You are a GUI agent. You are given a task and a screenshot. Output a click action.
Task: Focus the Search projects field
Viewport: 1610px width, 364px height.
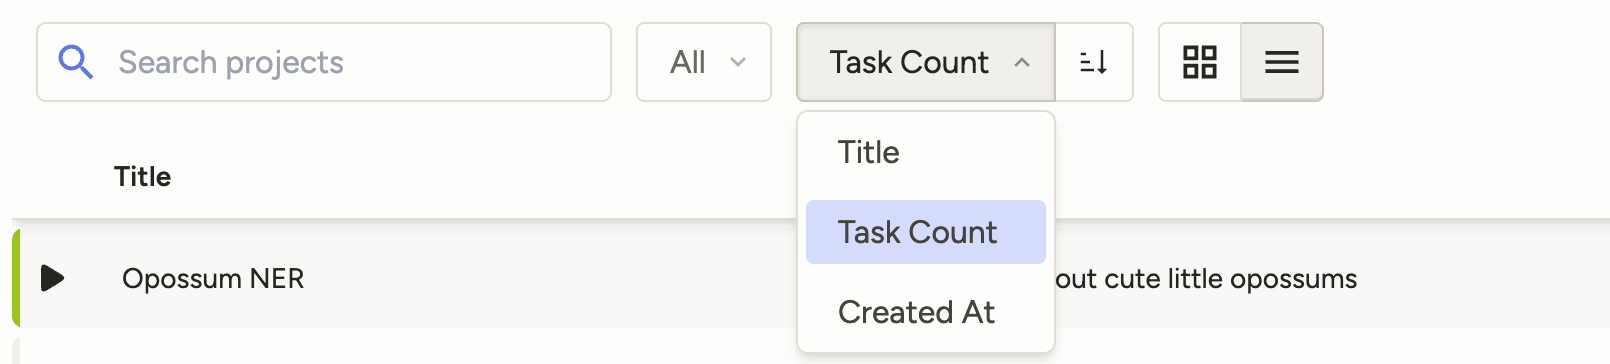tap(324, 62)
